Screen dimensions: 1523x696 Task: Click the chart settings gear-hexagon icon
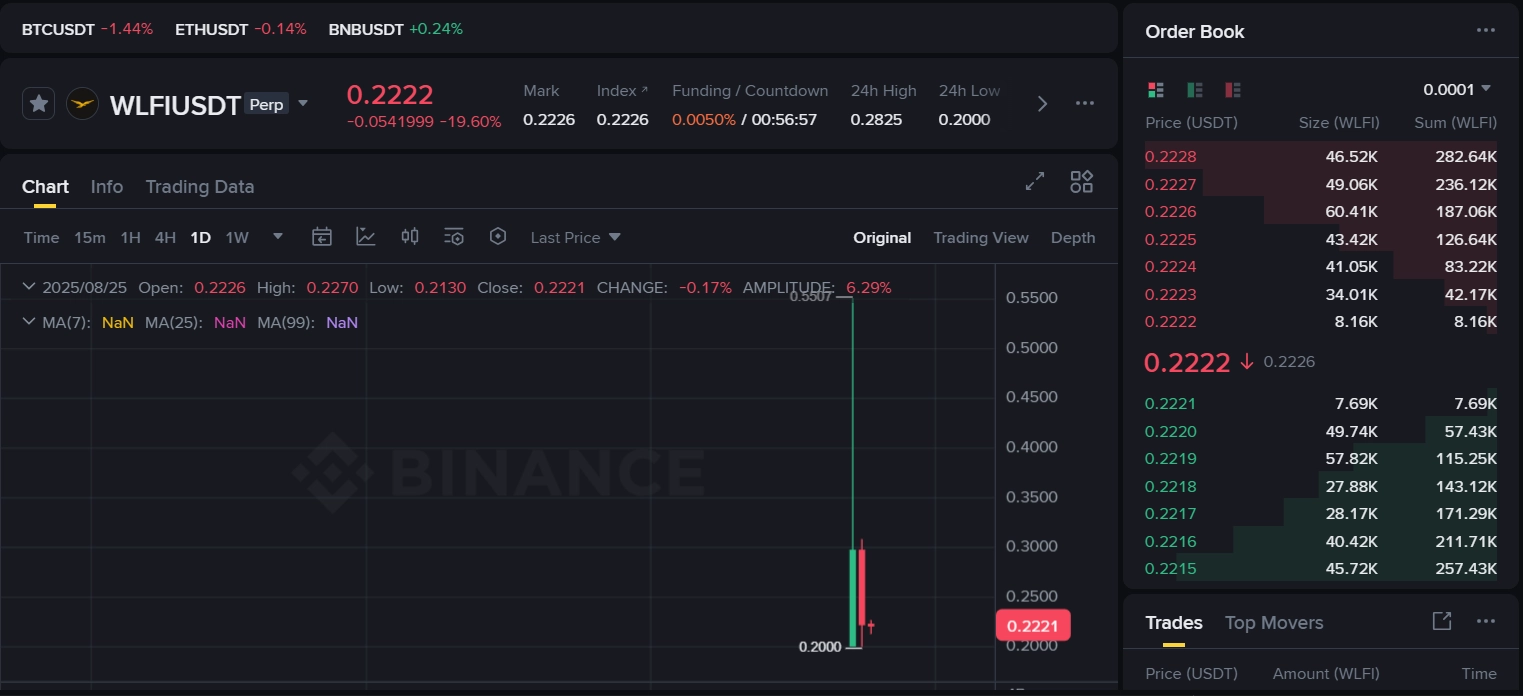498,236
